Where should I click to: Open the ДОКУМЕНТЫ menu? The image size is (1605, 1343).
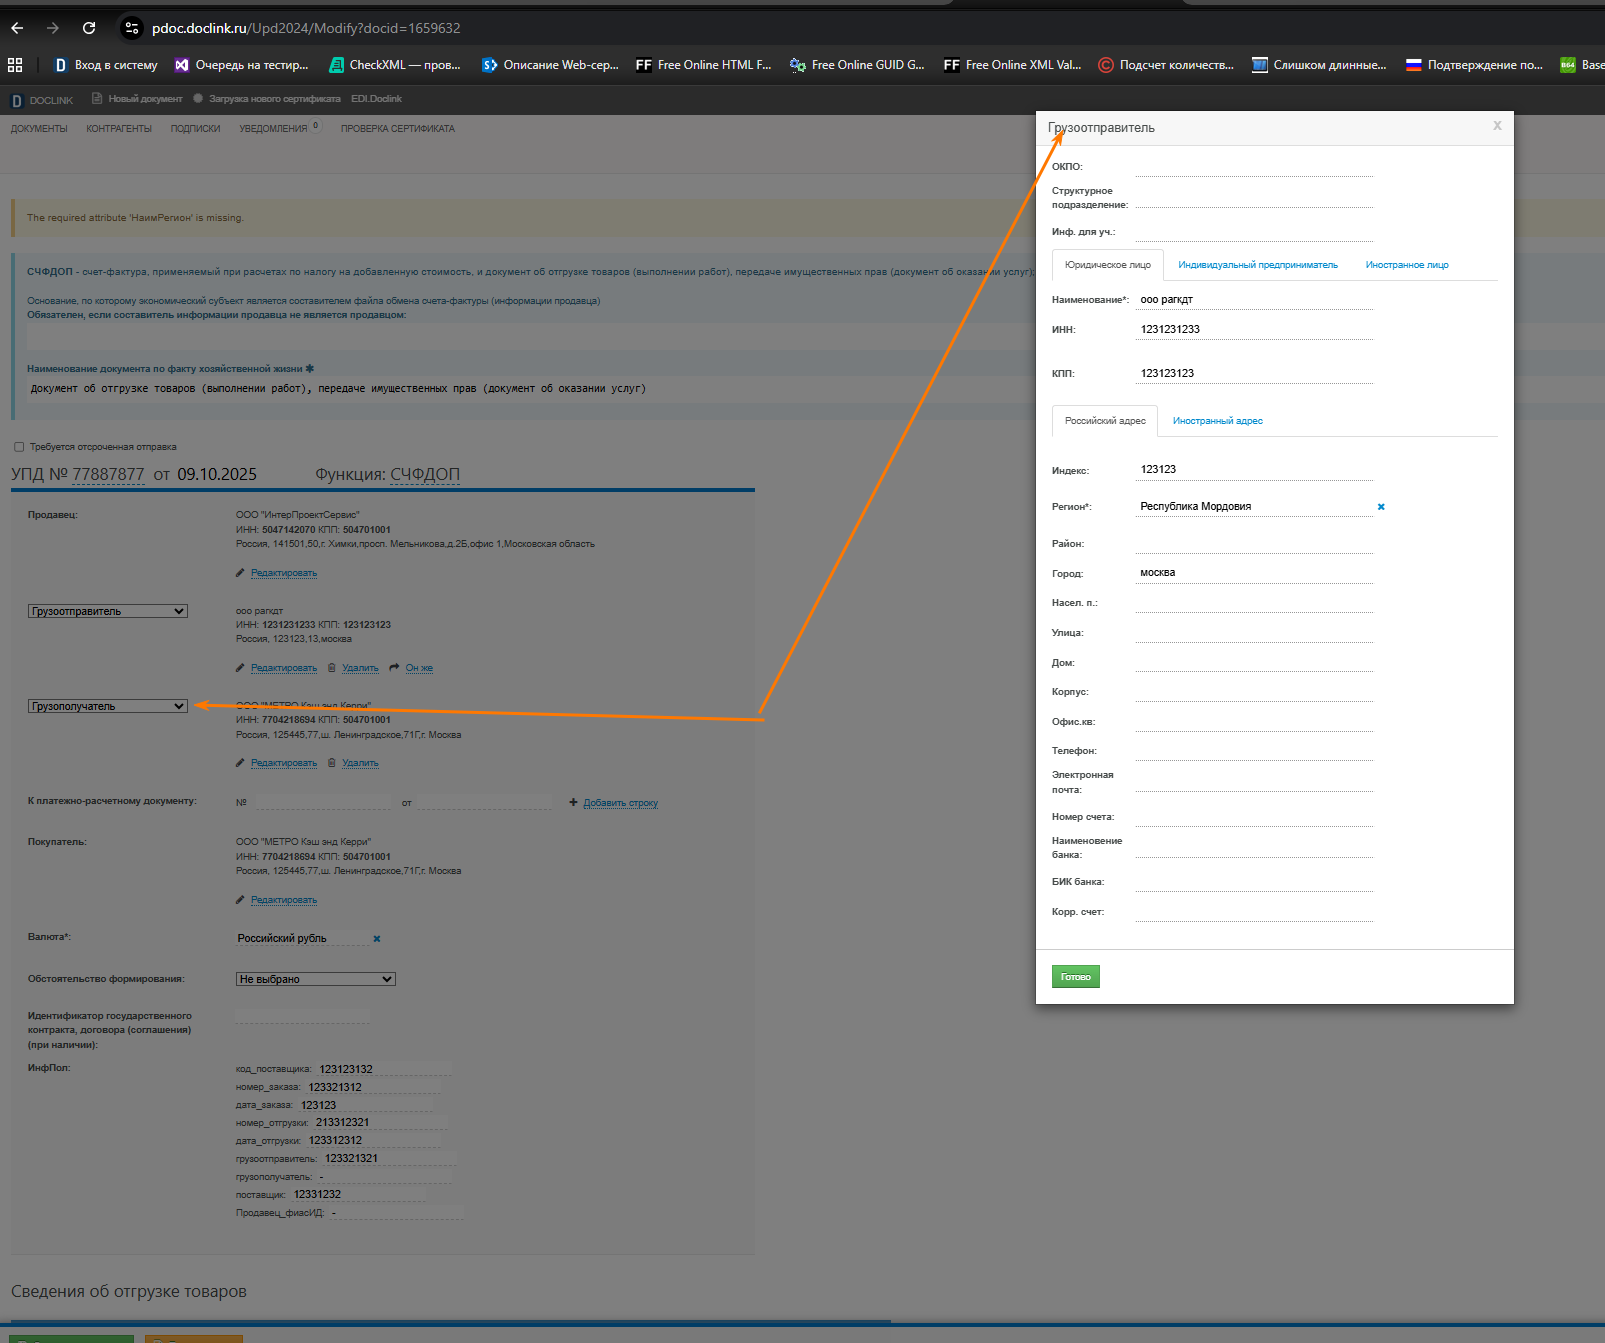(39, 129)
